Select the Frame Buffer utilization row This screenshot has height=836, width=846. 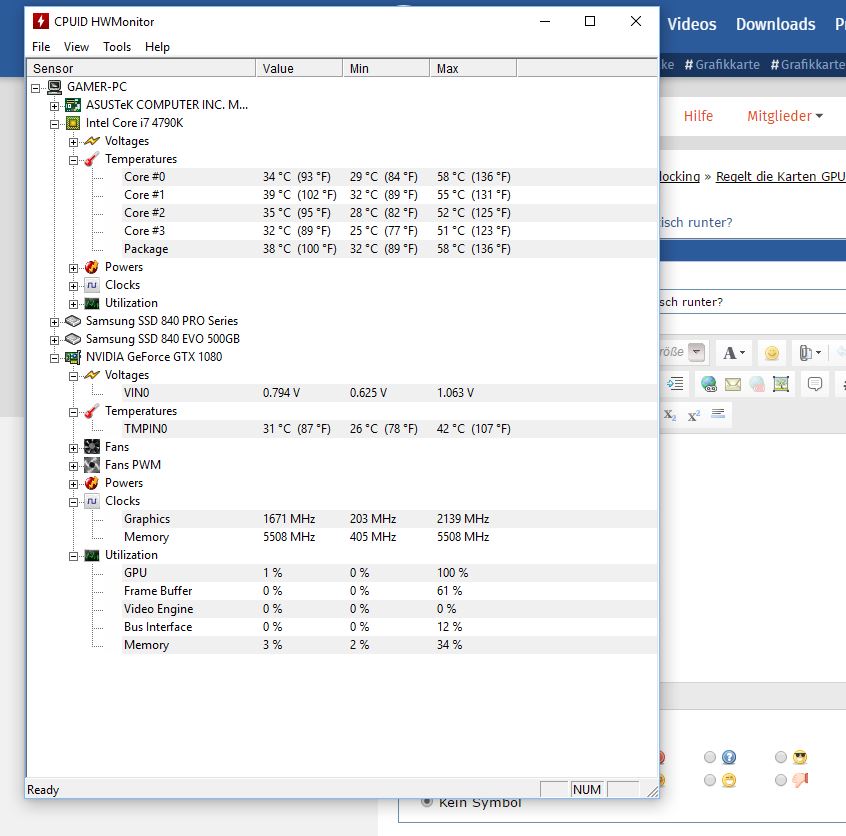389,591
